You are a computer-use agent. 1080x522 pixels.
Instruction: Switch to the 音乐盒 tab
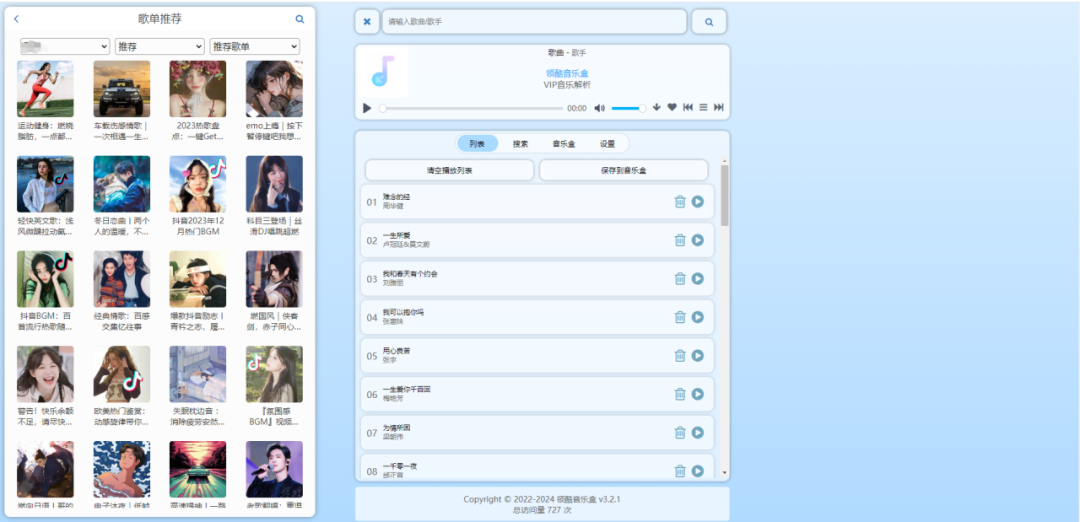click(564, 144)
